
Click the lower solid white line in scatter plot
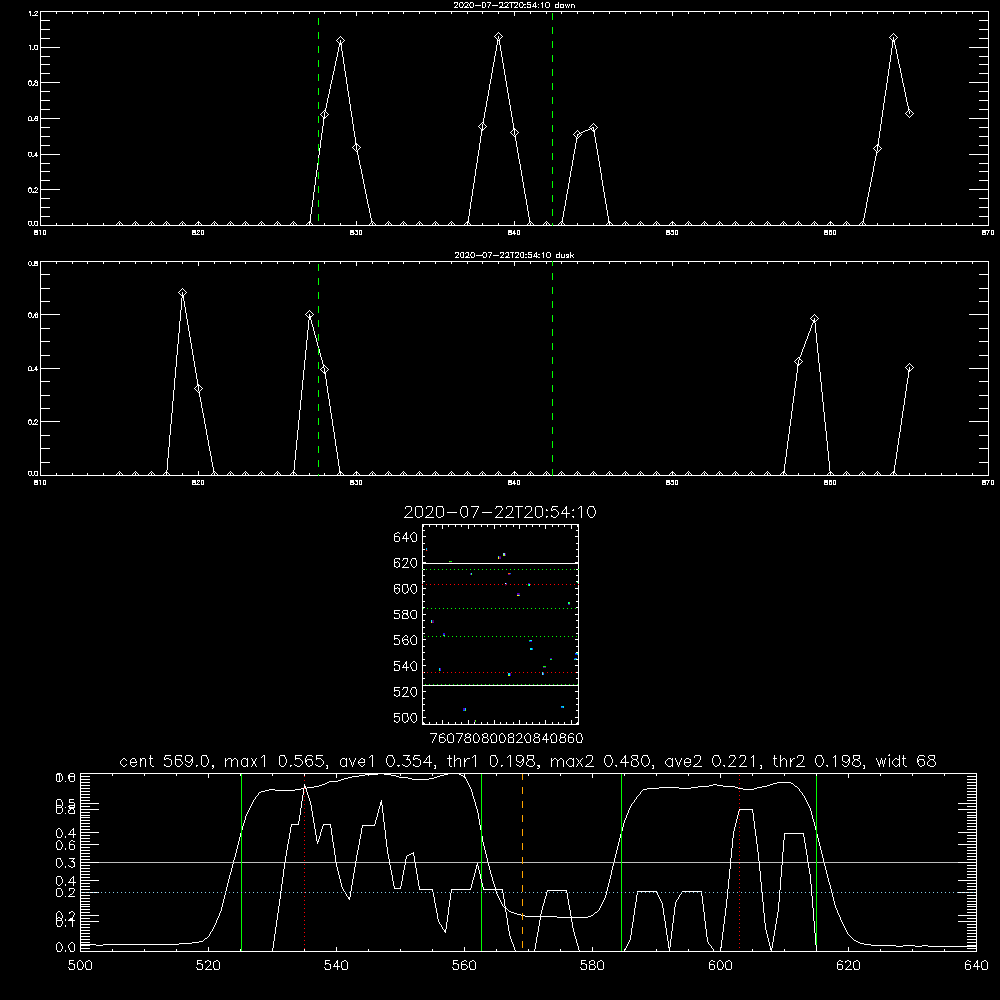click(500, 685)
